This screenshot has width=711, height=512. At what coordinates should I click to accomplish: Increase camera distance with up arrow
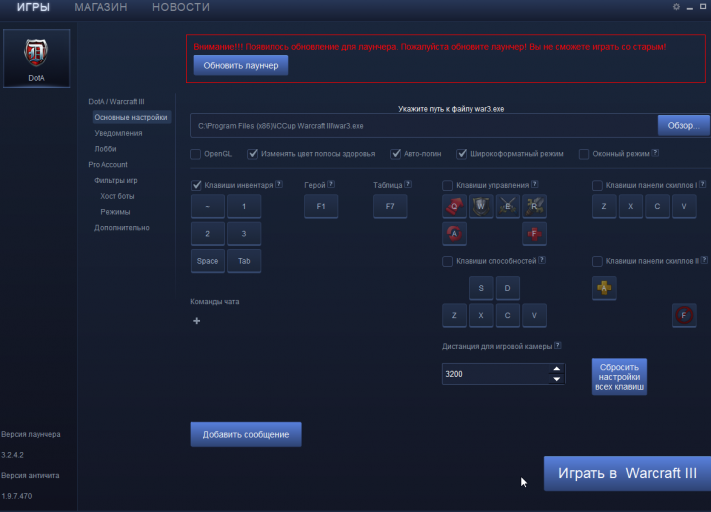(557, 369)
